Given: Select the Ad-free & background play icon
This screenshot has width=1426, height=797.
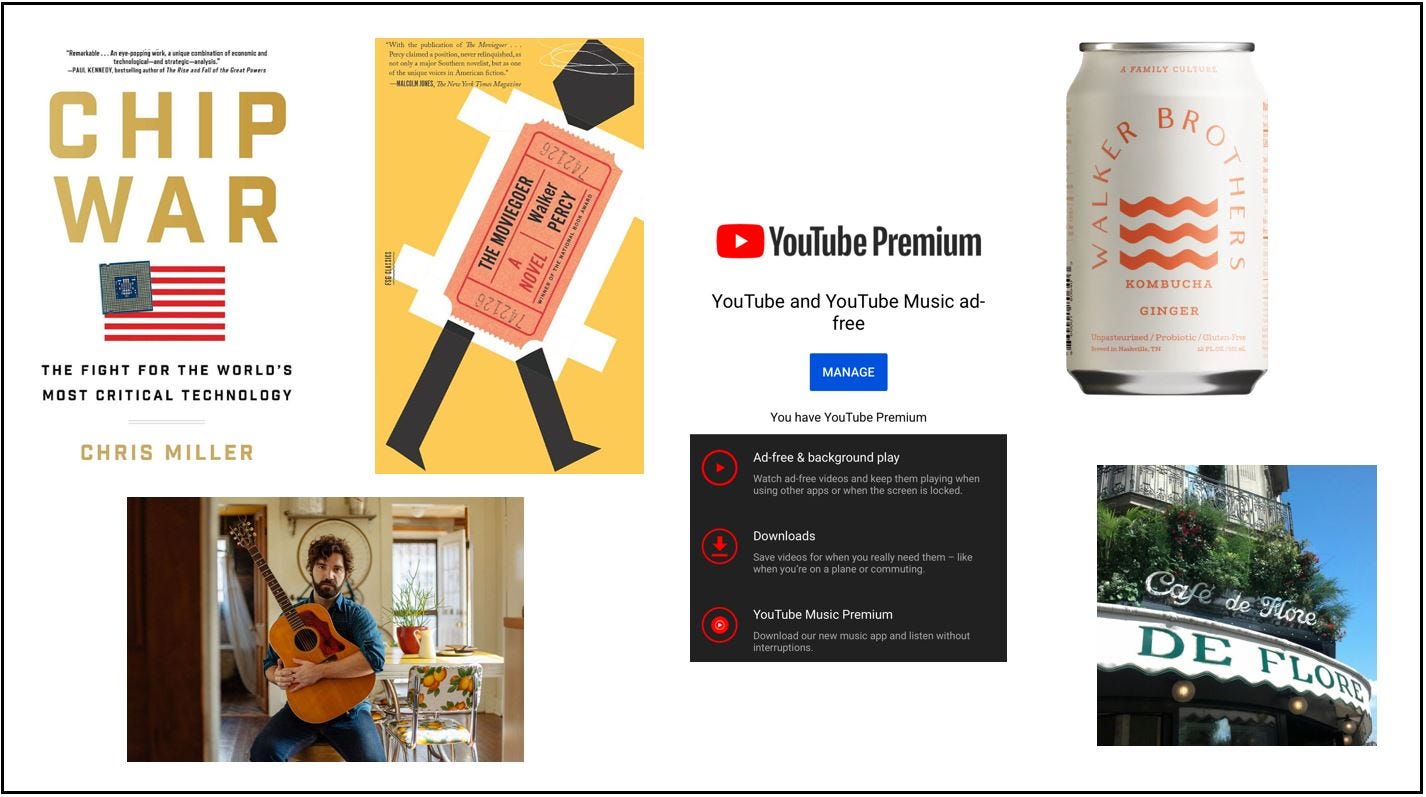Looking at the screenshot, I should coord(719,467).
